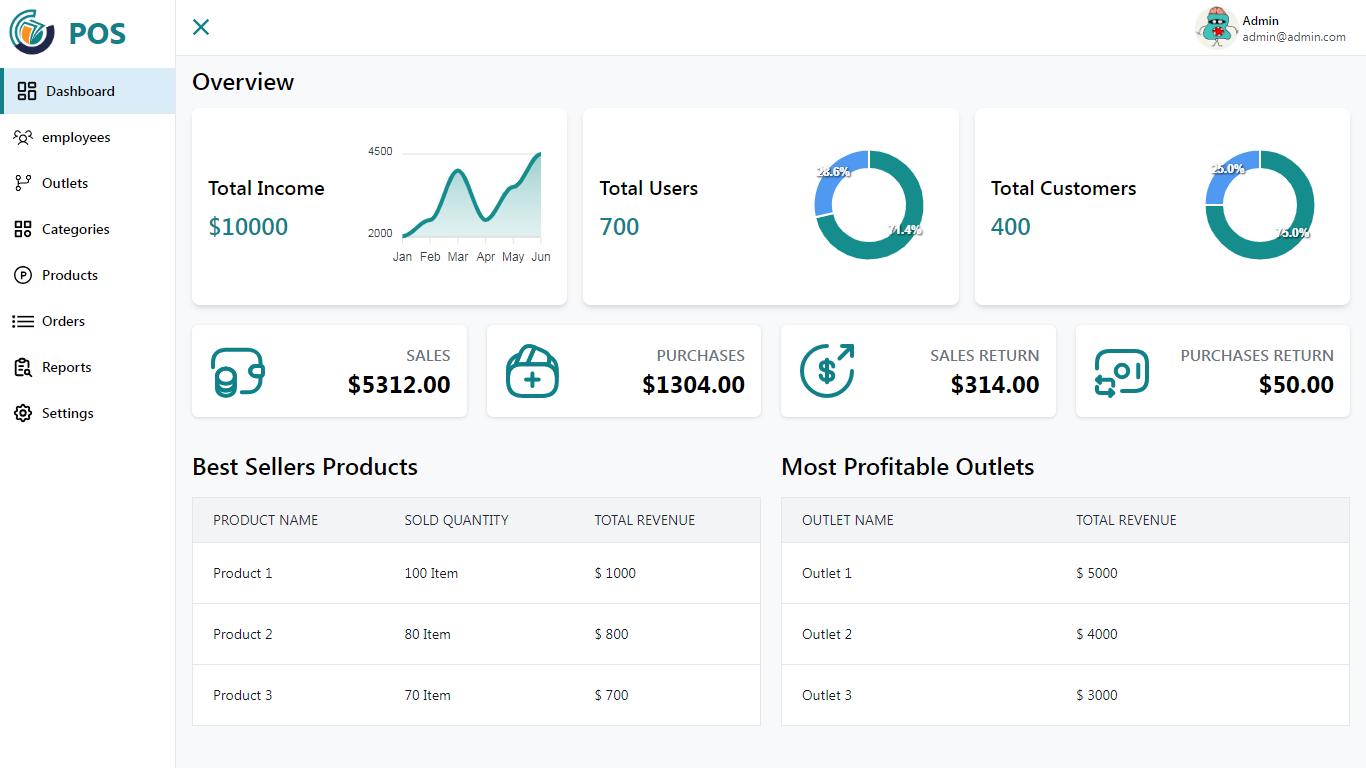The width and height of the screenshot is (1366, 768).
Task: Select the Dashboard grid icon in sidebar
Action: click(24, 91)
